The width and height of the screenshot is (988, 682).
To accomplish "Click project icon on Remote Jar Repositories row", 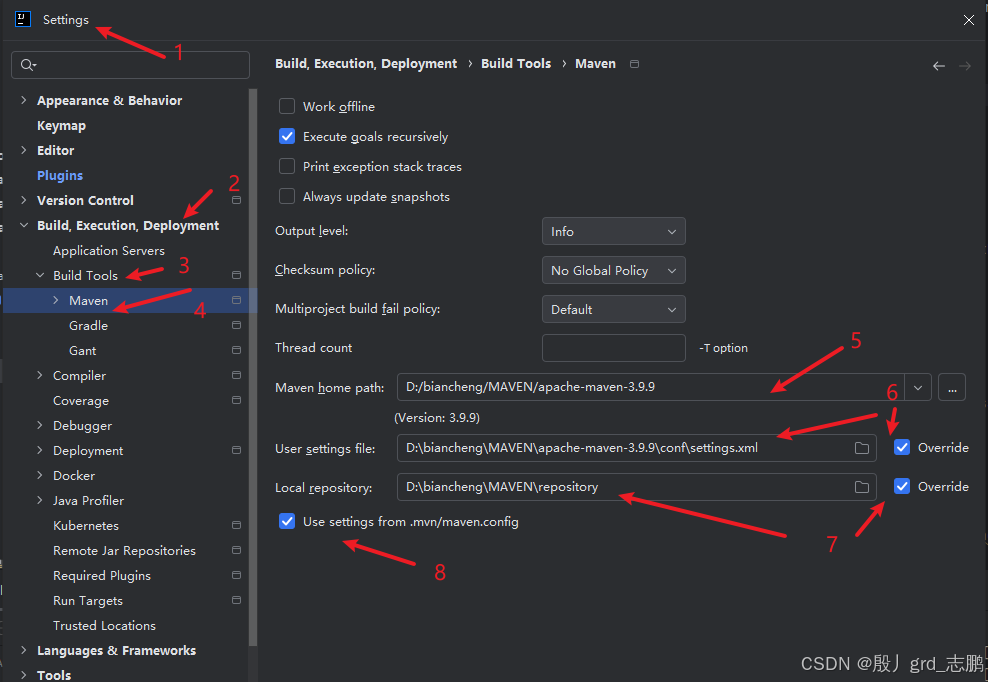I will tap(236, 550).
